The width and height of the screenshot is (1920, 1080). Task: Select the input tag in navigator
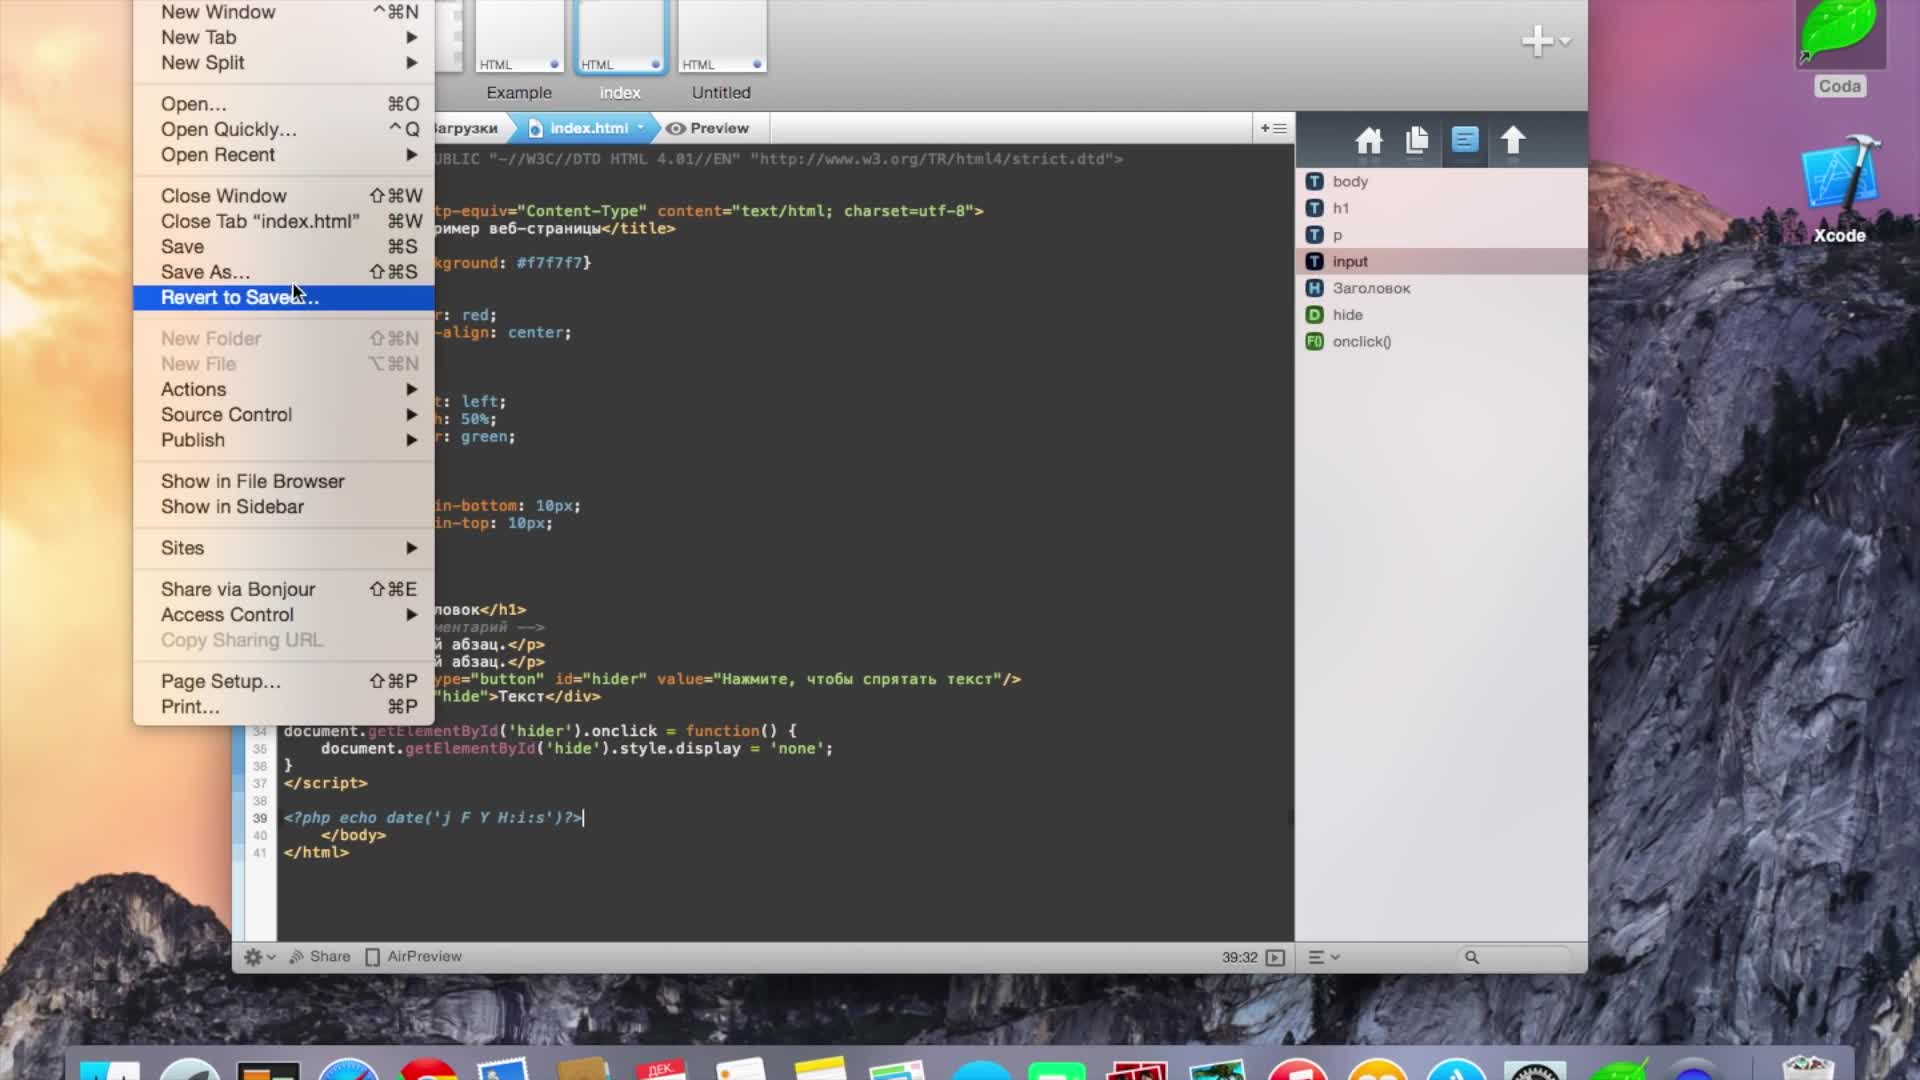pyautogui.click(x=1441, y=261)
